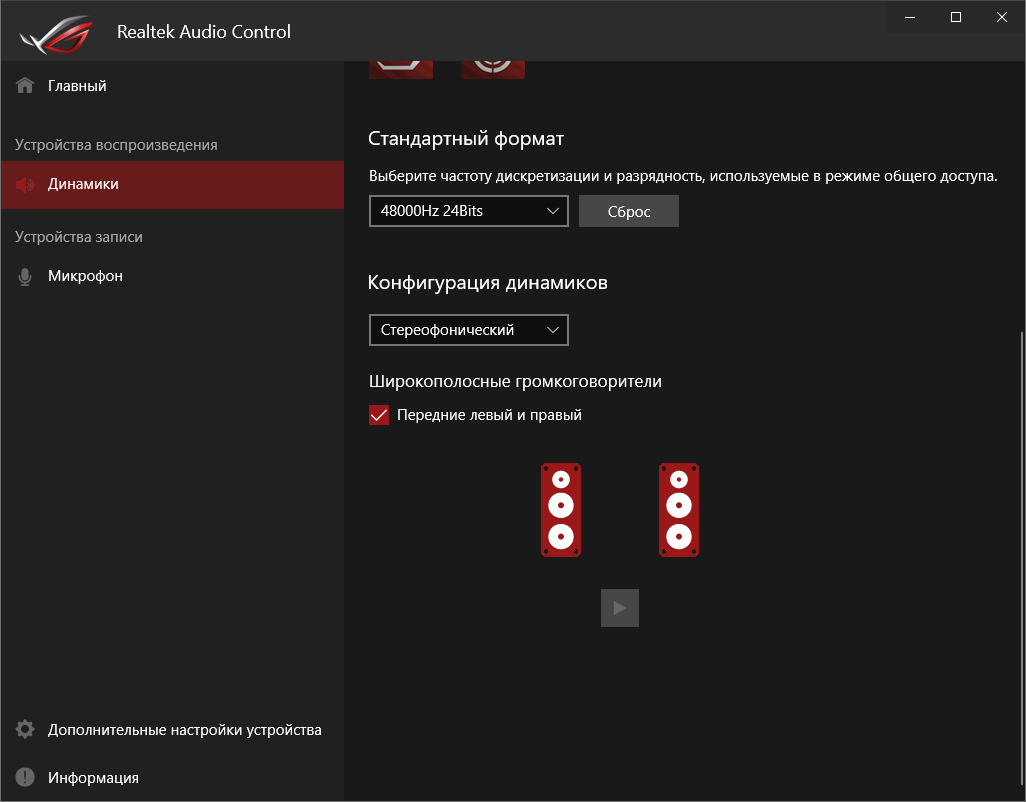Click the home icon beside Главный
Viewport: 1026px width, 802px height.
(25, 86)
